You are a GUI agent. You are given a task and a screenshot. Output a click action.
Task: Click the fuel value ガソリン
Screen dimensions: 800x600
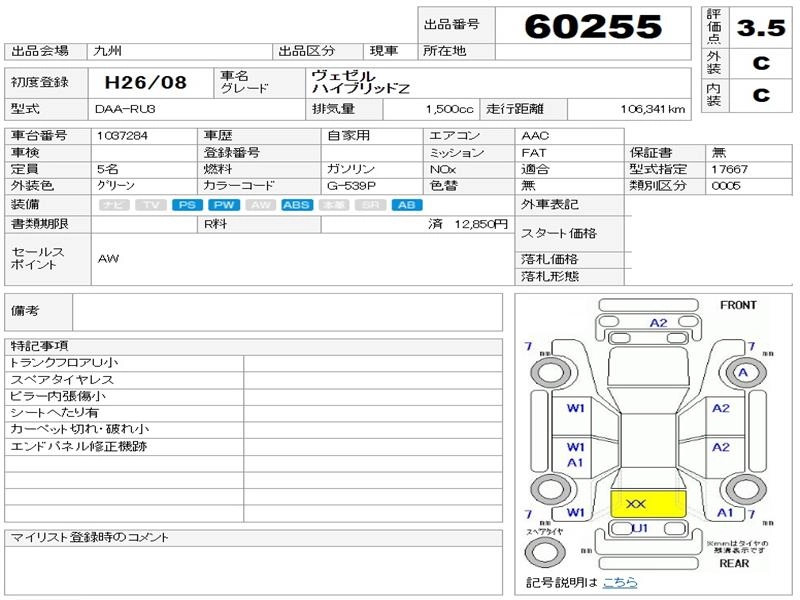351,169
